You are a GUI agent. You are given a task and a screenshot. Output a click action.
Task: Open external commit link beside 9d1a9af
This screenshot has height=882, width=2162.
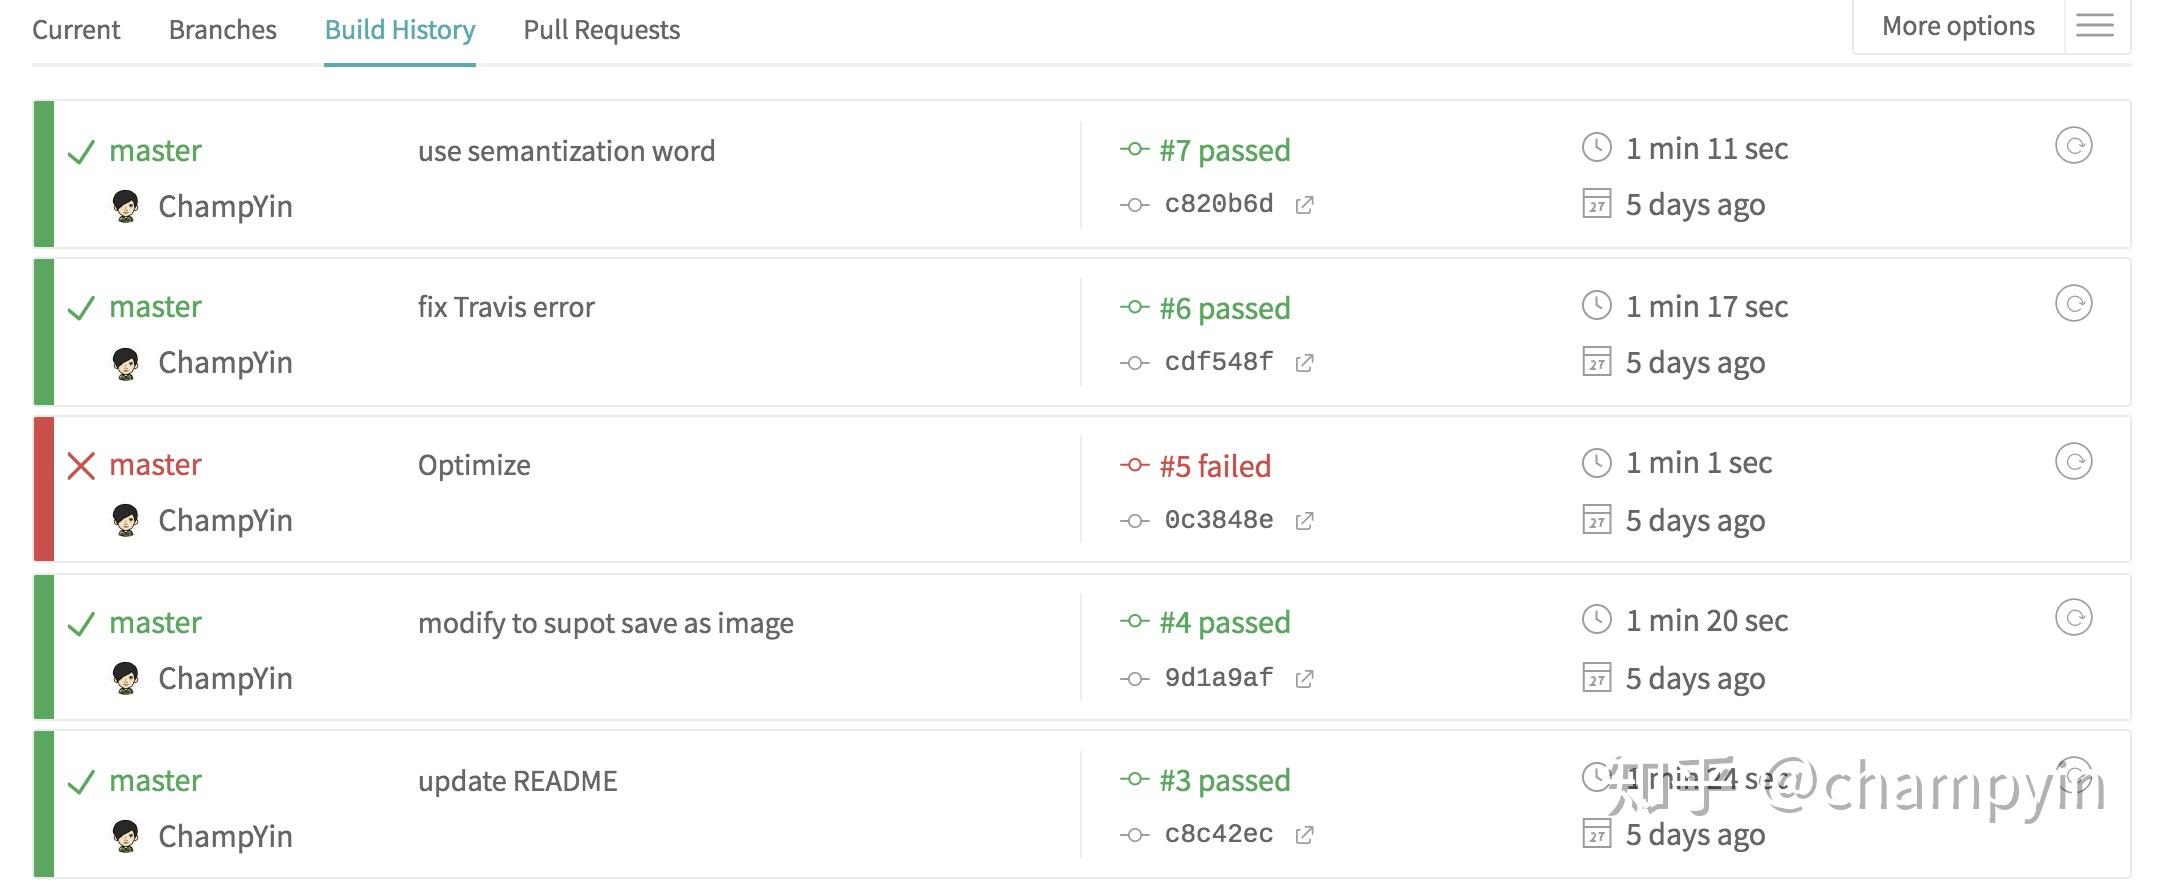click(1304, 679)
